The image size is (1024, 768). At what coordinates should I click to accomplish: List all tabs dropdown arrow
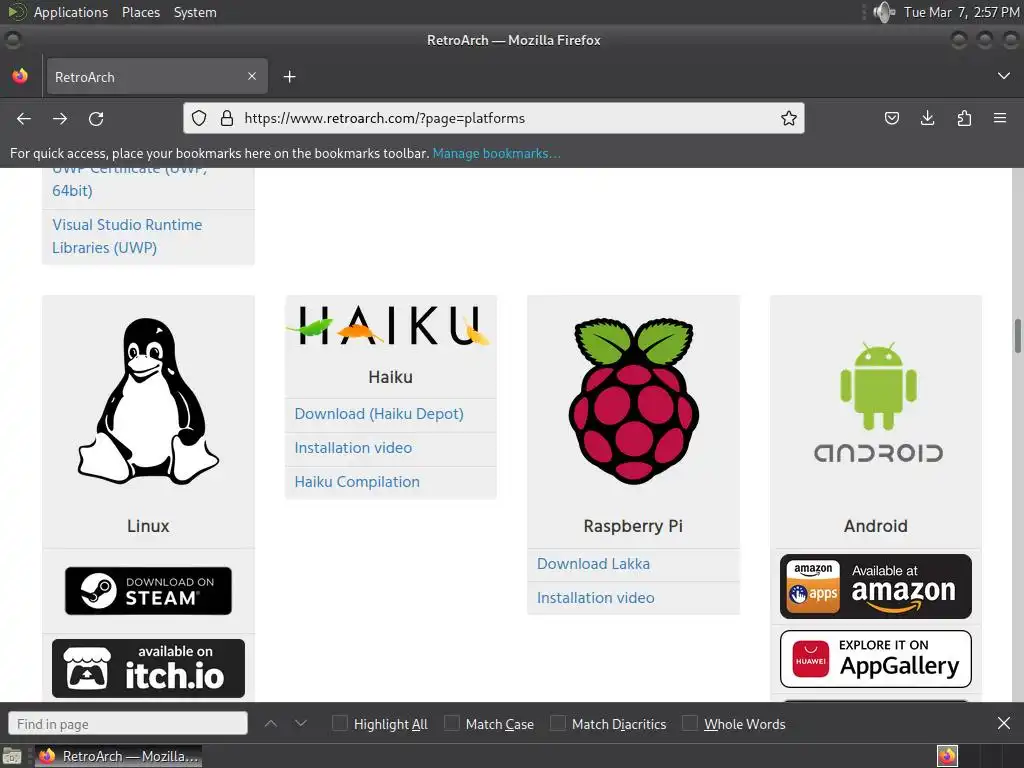(x=1004, y=76)
